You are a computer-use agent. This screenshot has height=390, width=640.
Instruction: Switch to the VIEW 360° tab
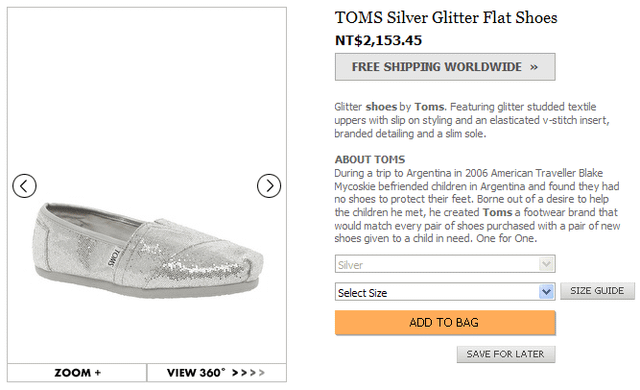point(216,372)
